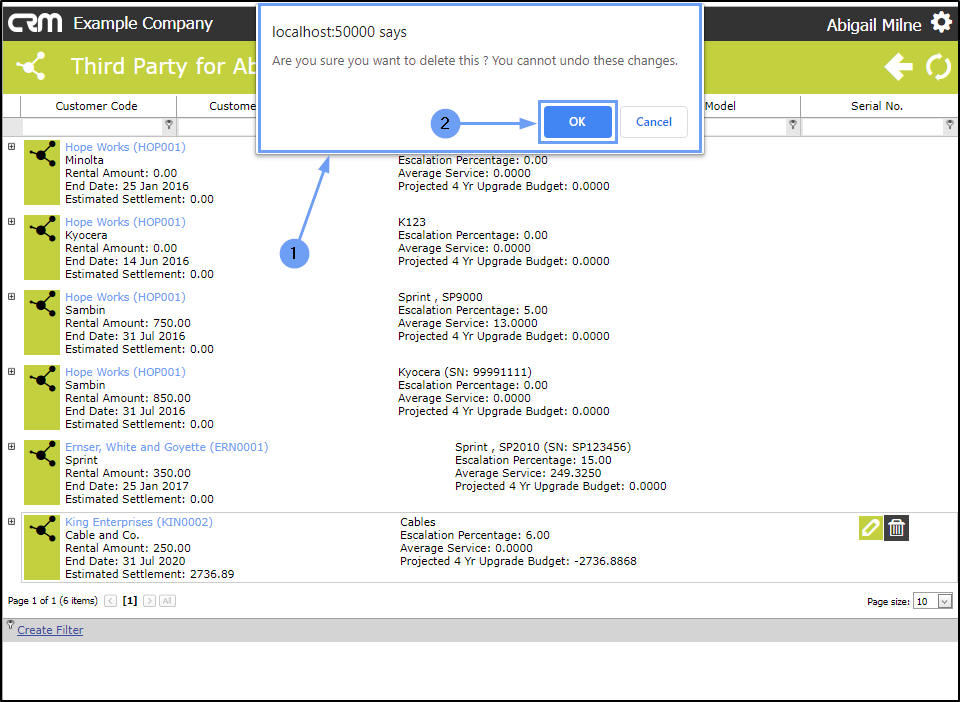Viewport: 960px width, 702px height.
Task: Click the All pages pager button
Action: (x=167, y=601)
